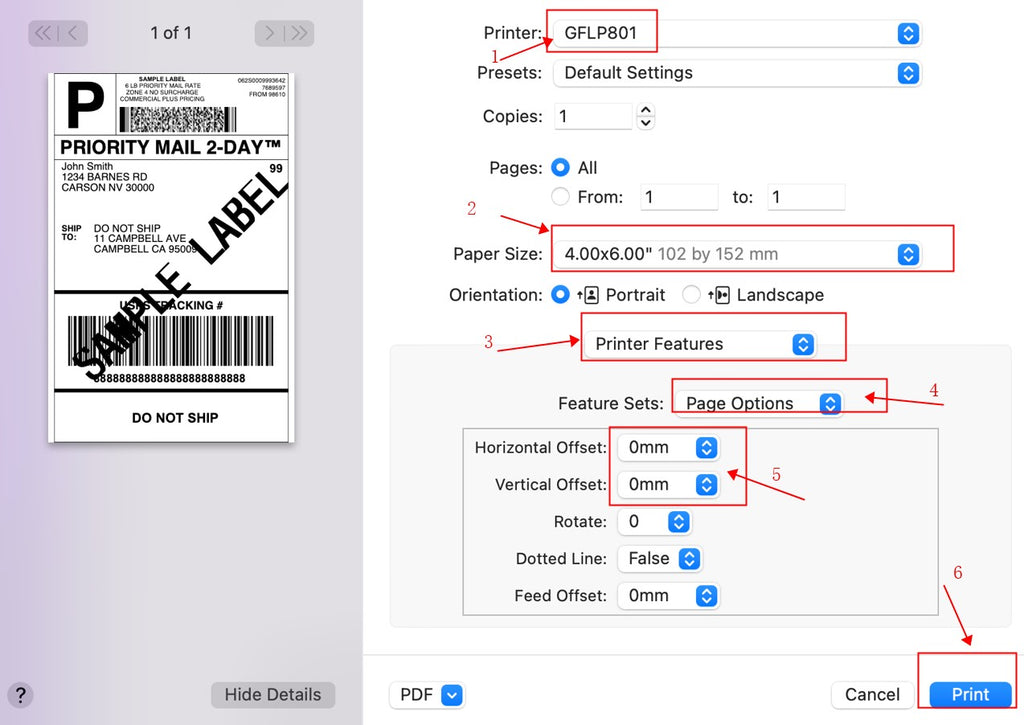Click the Hide Details button
Viewport: 1024px width, 725px height.
[273, 695]
